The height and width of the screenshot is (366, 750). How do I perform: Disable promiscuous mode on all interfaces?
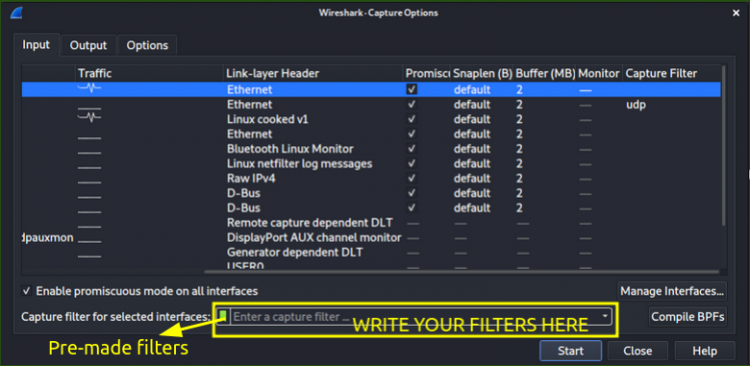coord(27,291)
